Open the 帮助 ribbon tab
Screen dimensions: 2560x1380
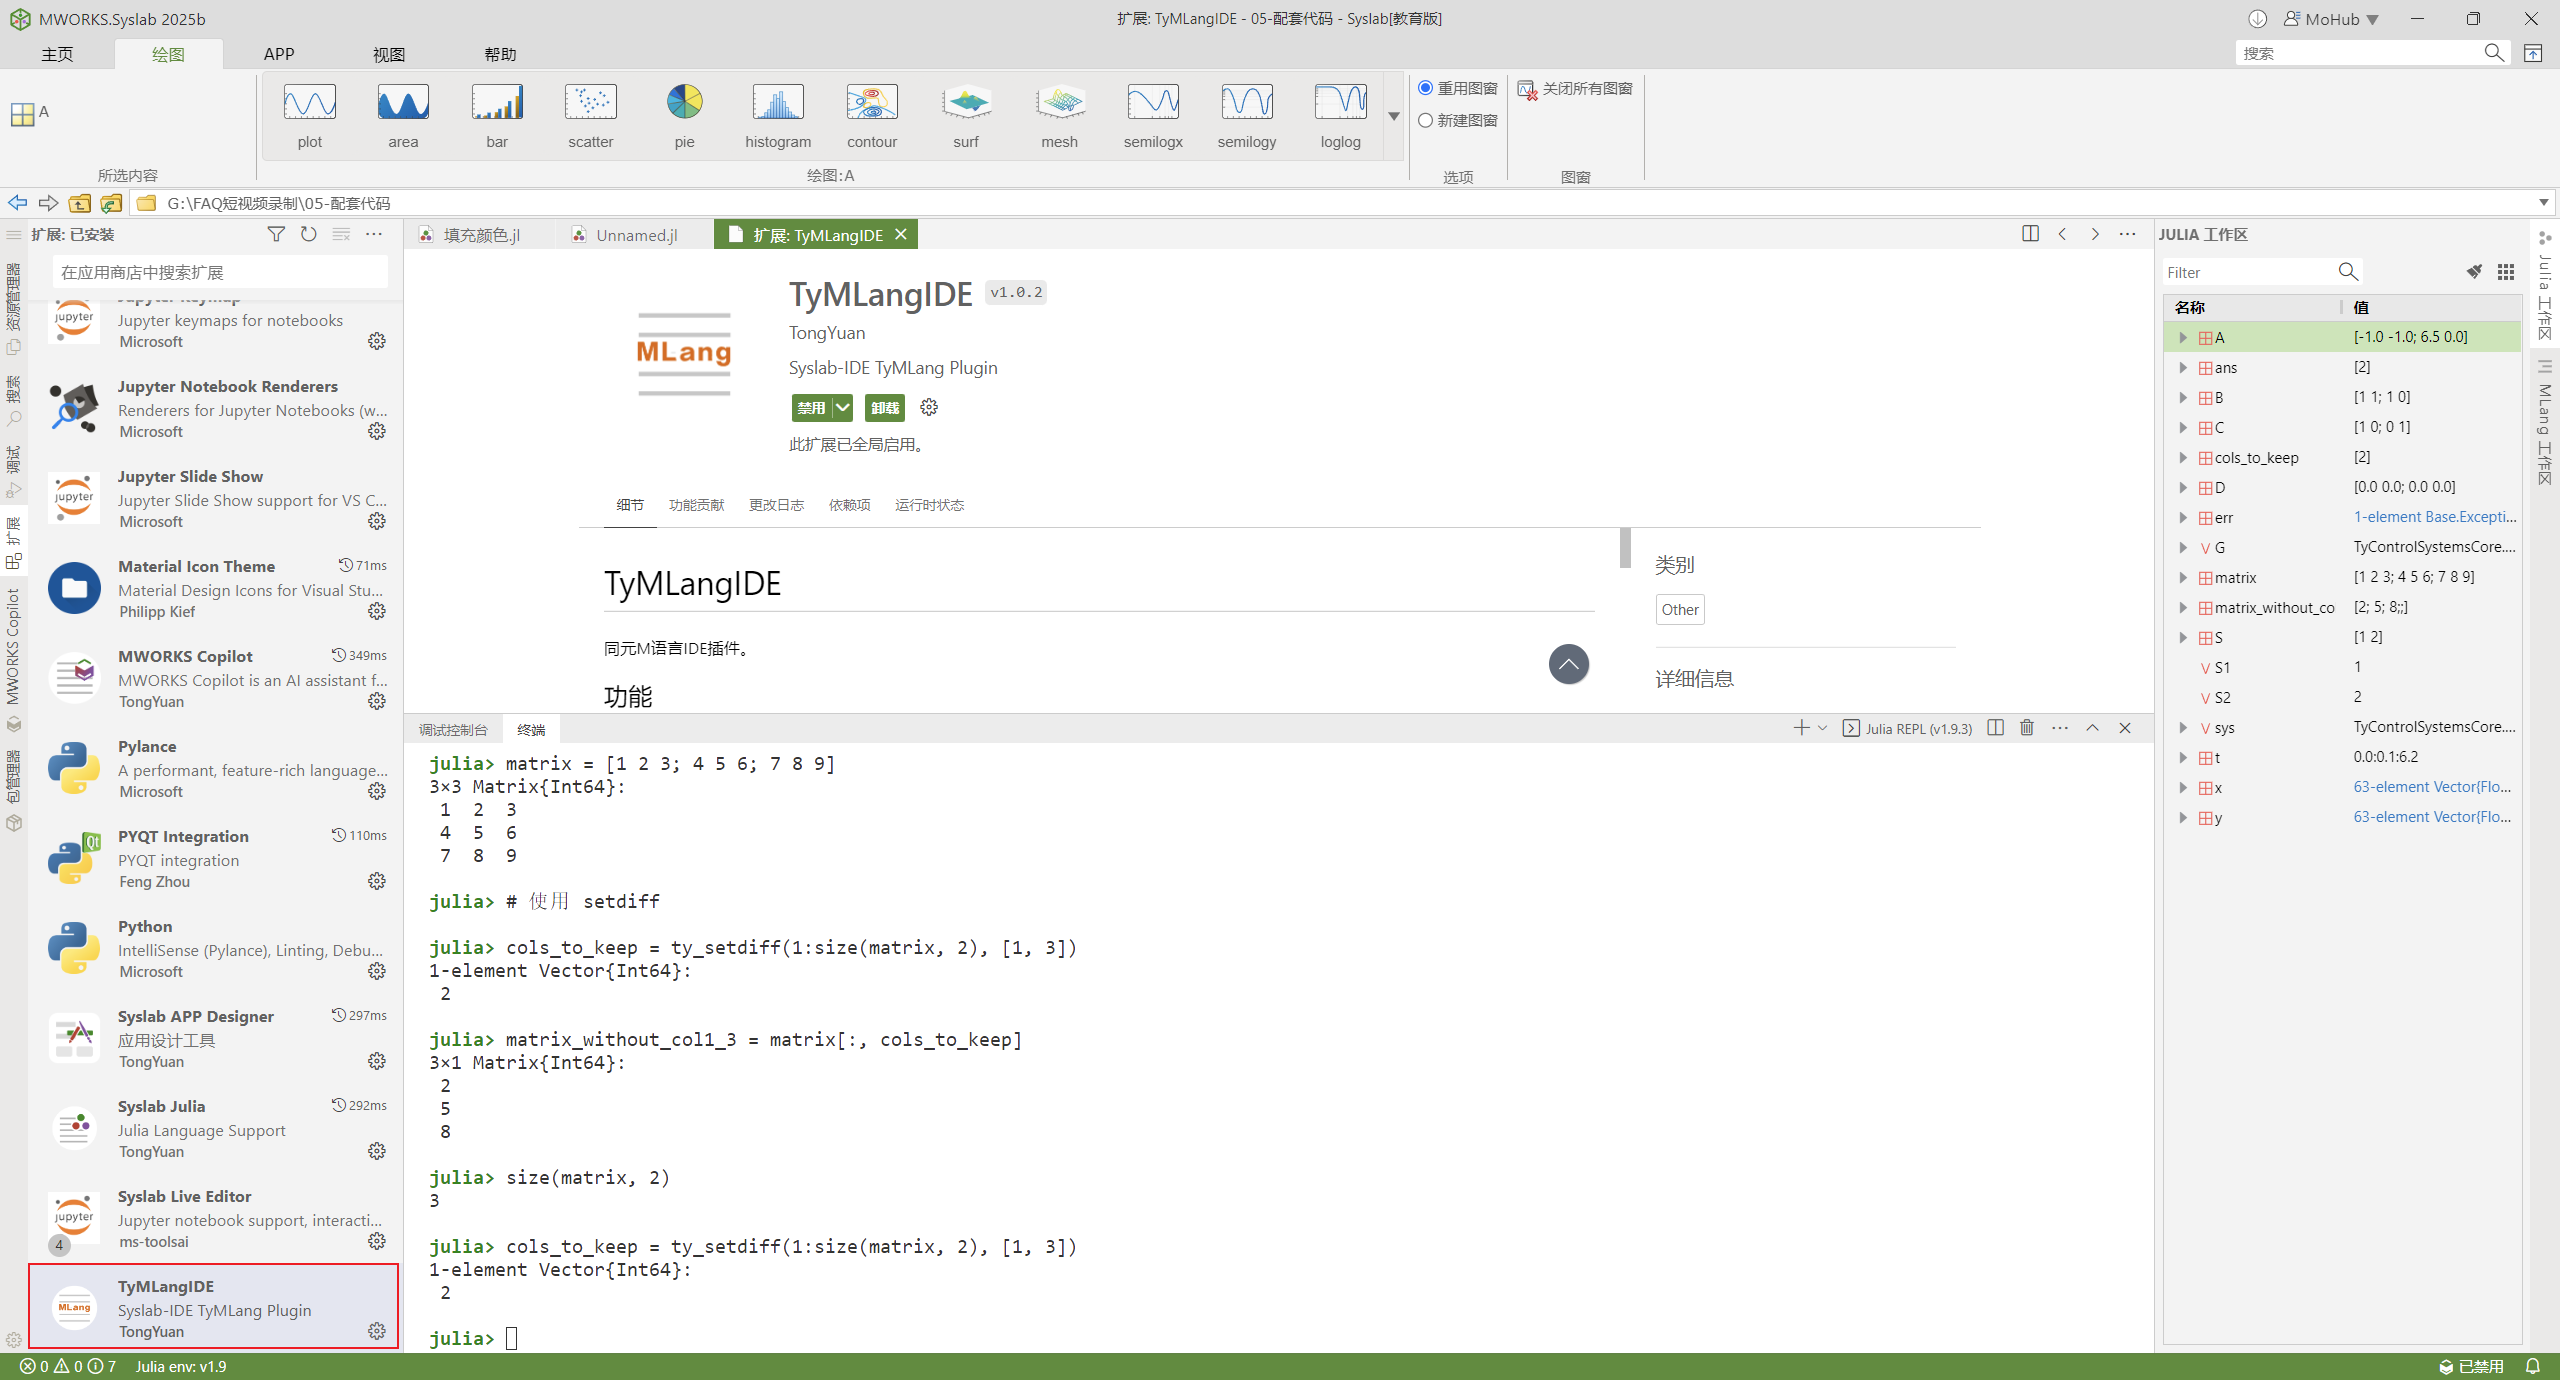[500, 54]
